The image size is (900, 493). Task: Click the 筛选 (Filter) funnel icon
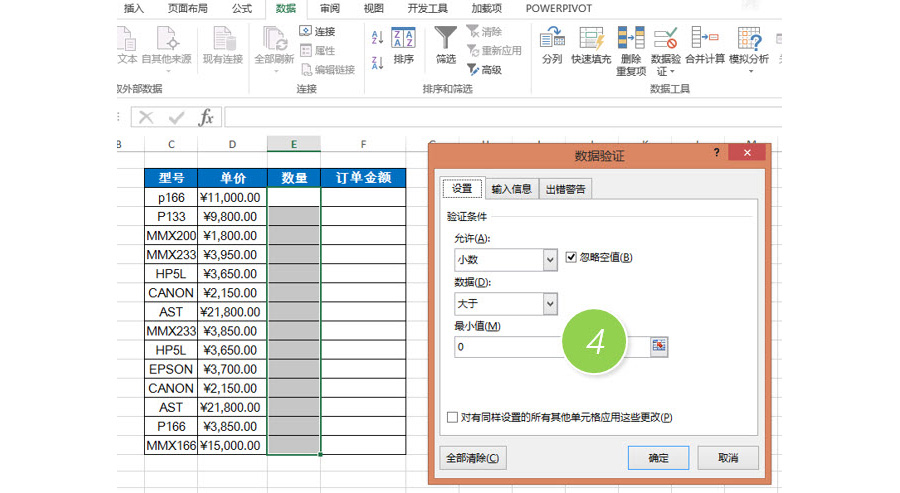[446, 39]
